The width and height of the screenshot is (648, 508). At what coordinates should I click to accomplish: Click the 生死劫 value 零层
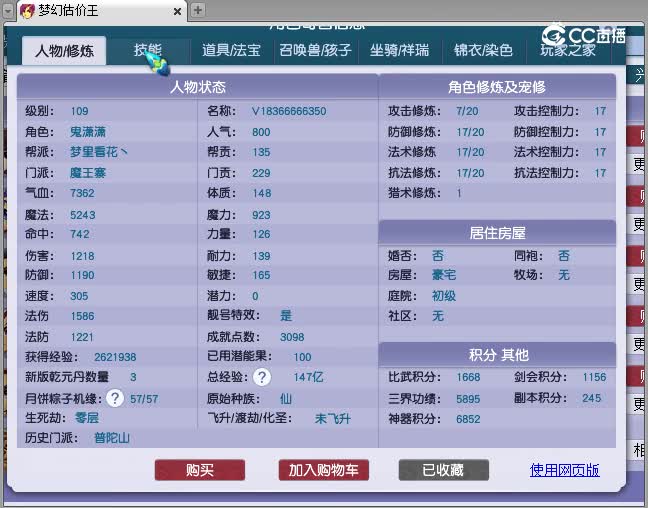86,418
